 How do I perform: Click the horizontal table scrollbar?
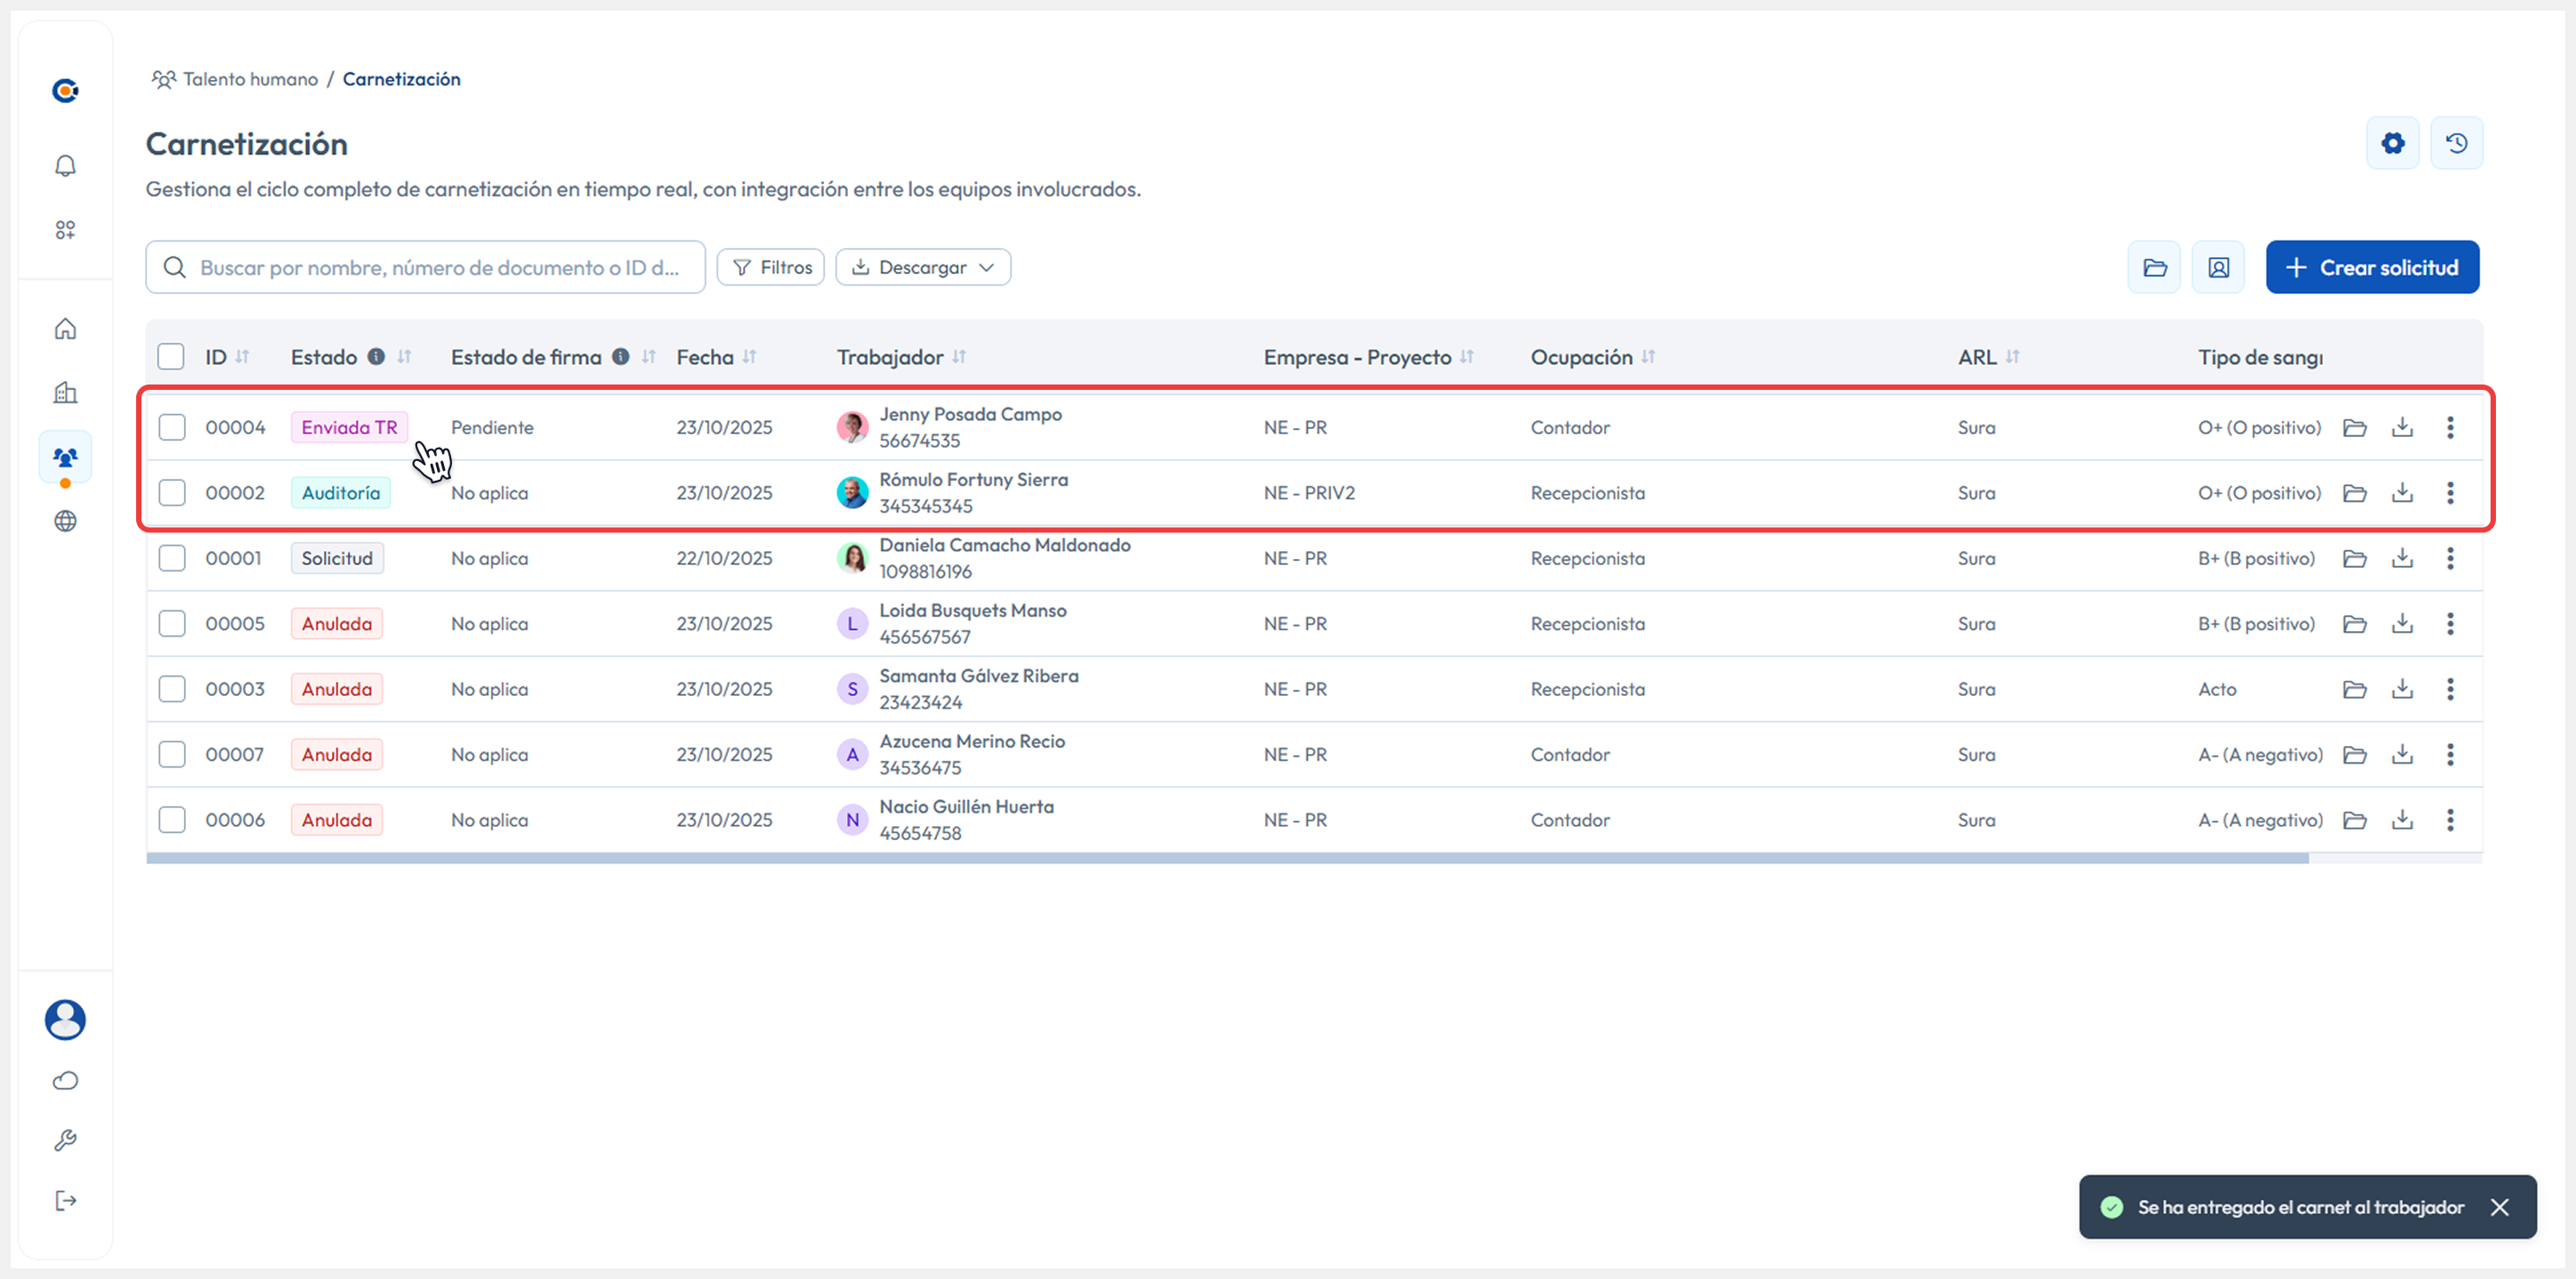[x=1226, y=858]
